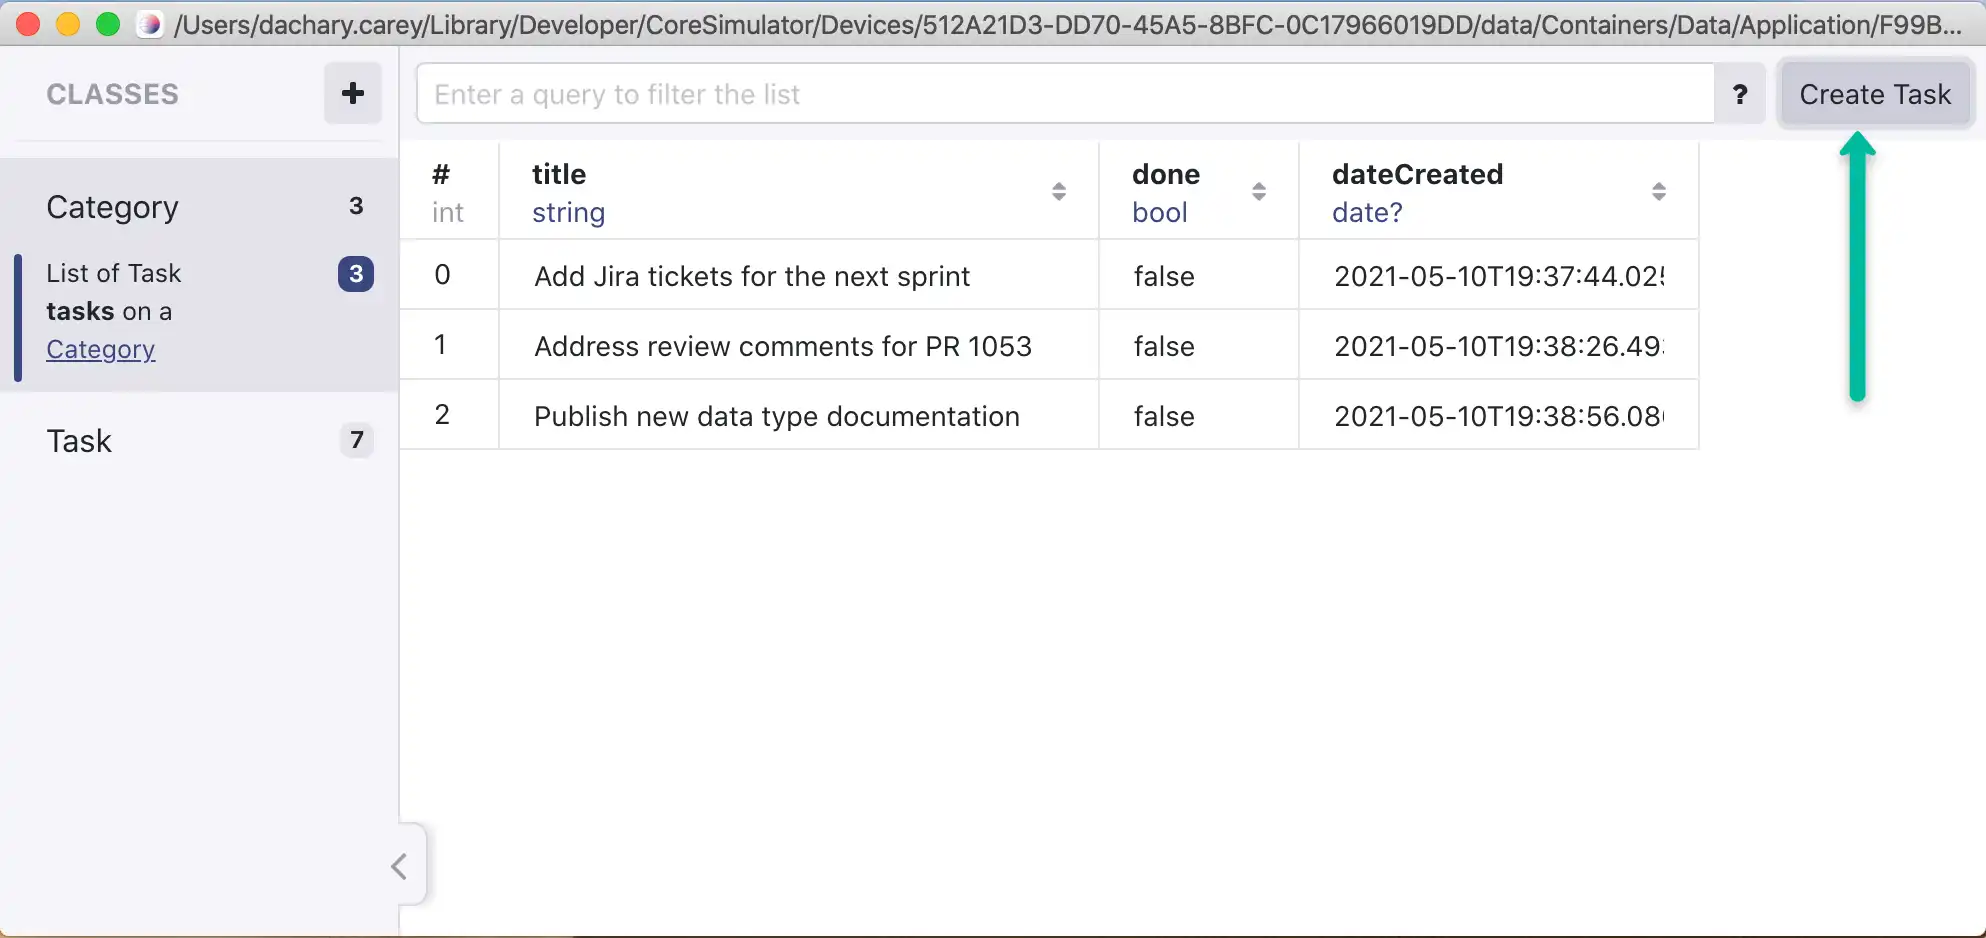Click the title cell 'Address review comments'
1986x938 pixels.
pos(782,346)
